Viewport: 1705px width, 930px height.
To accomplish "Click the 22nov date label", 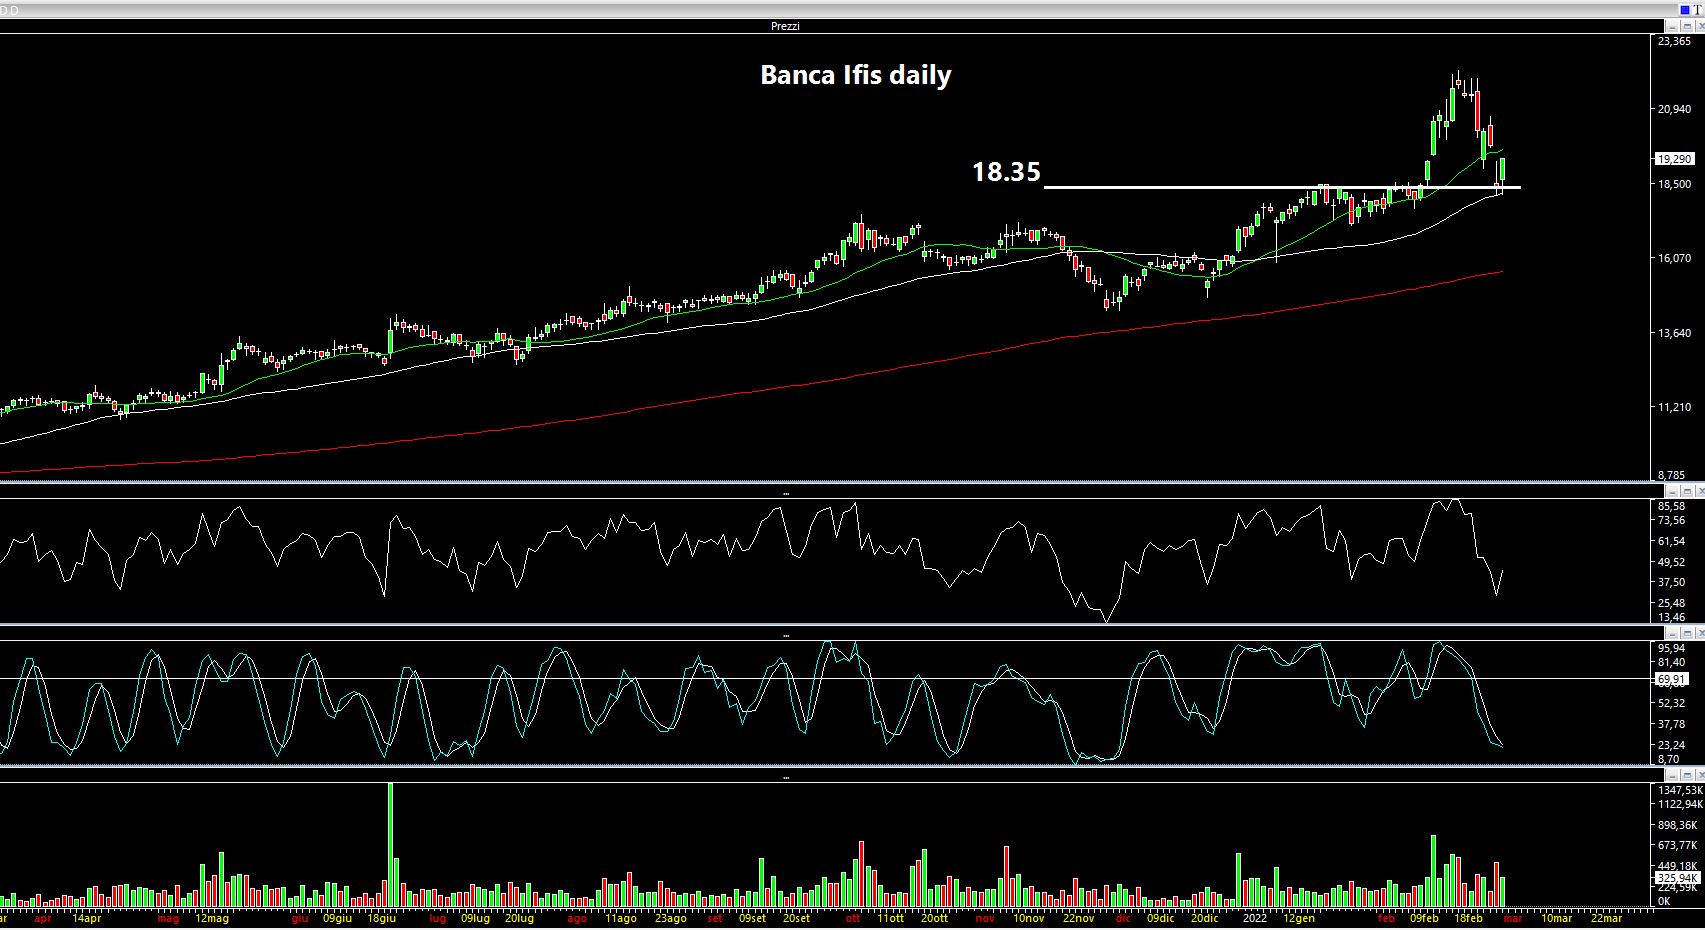I will pos(1078,918).
